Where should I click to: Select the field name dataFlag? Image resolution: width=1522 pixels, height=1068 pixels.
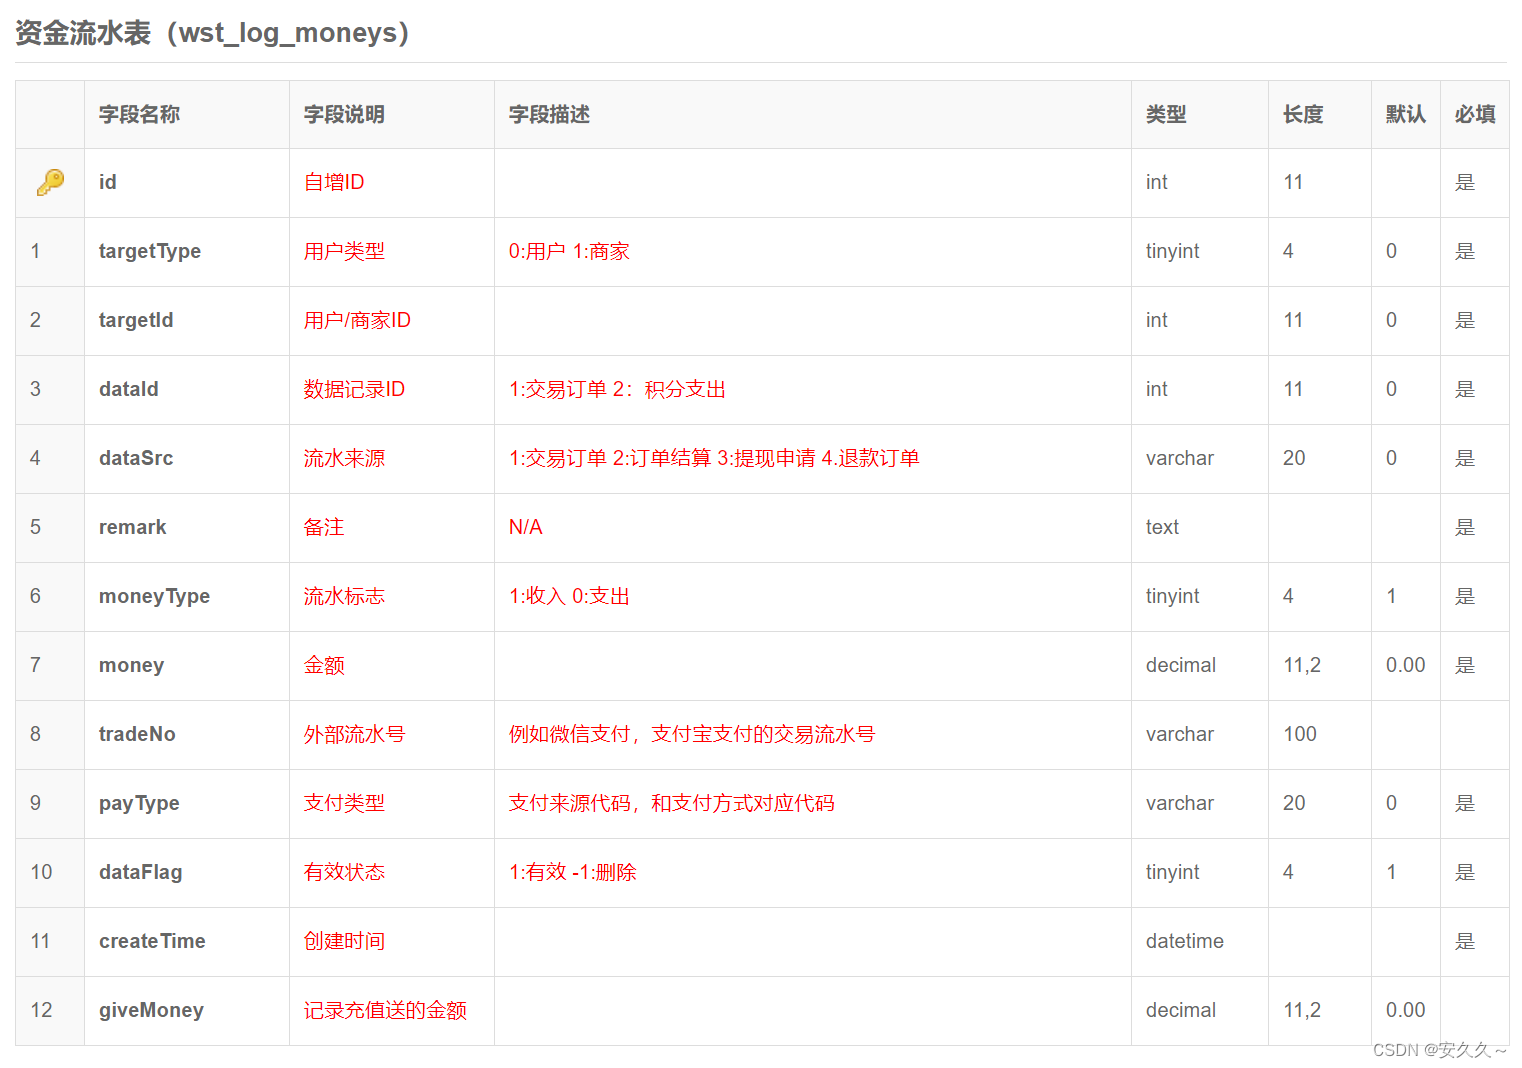click(141, 872)
